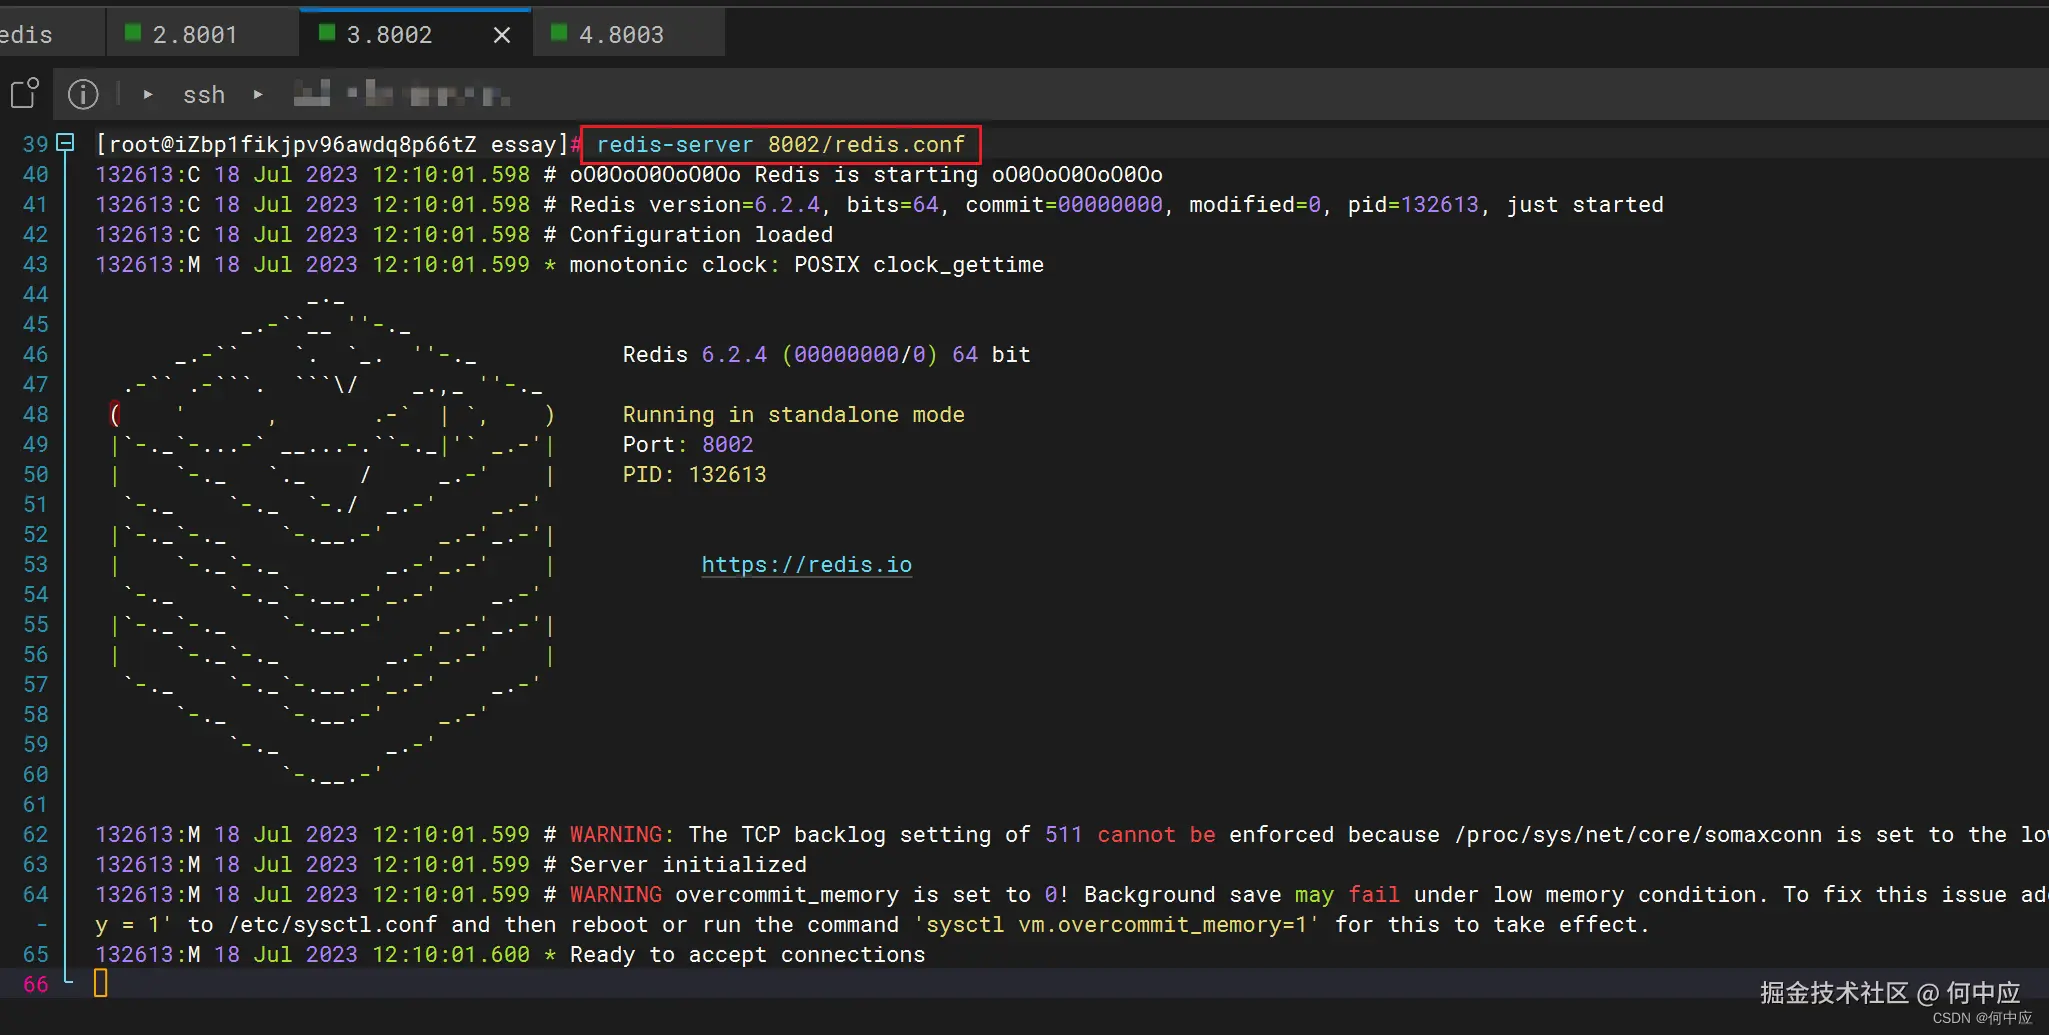Click the /etc/sysctl.conf path text
The height and width of the screenshot is (1035, 2049).
pyautogui.click(x=332, y=925)
